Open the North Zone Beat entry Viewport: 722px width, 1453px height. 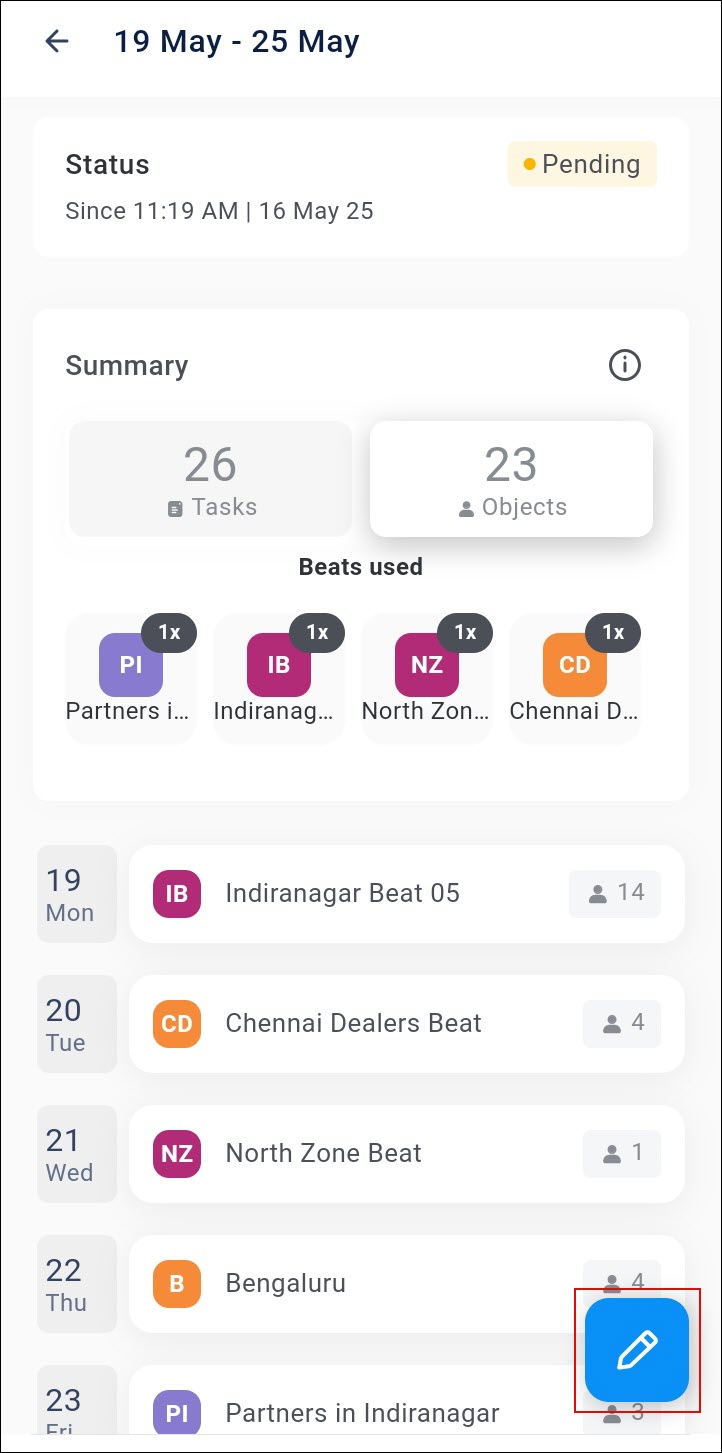coord(407,1154)
